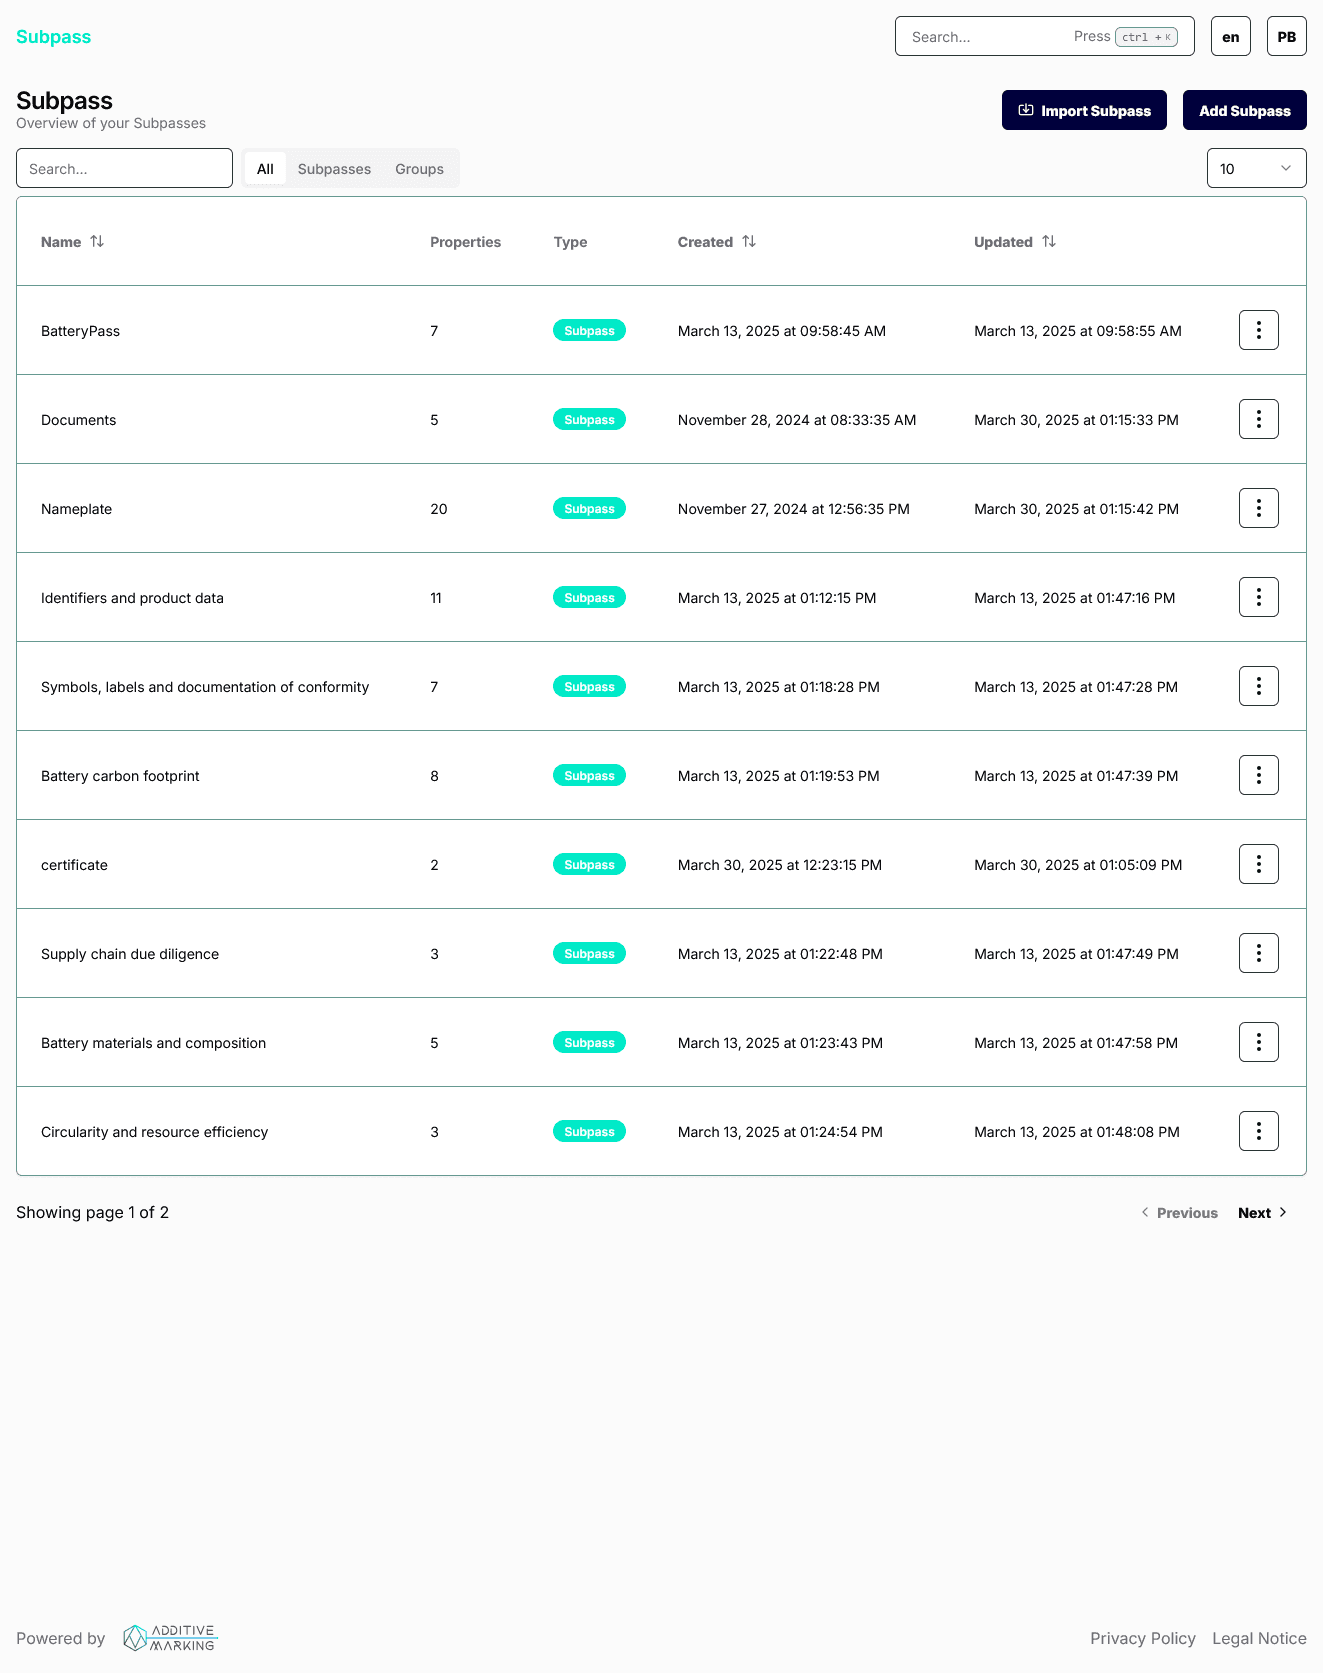This screenshot has width=1323, height=1673.
Task: Click Circularity and resource efficiency name
Action: click(154, 1132)
